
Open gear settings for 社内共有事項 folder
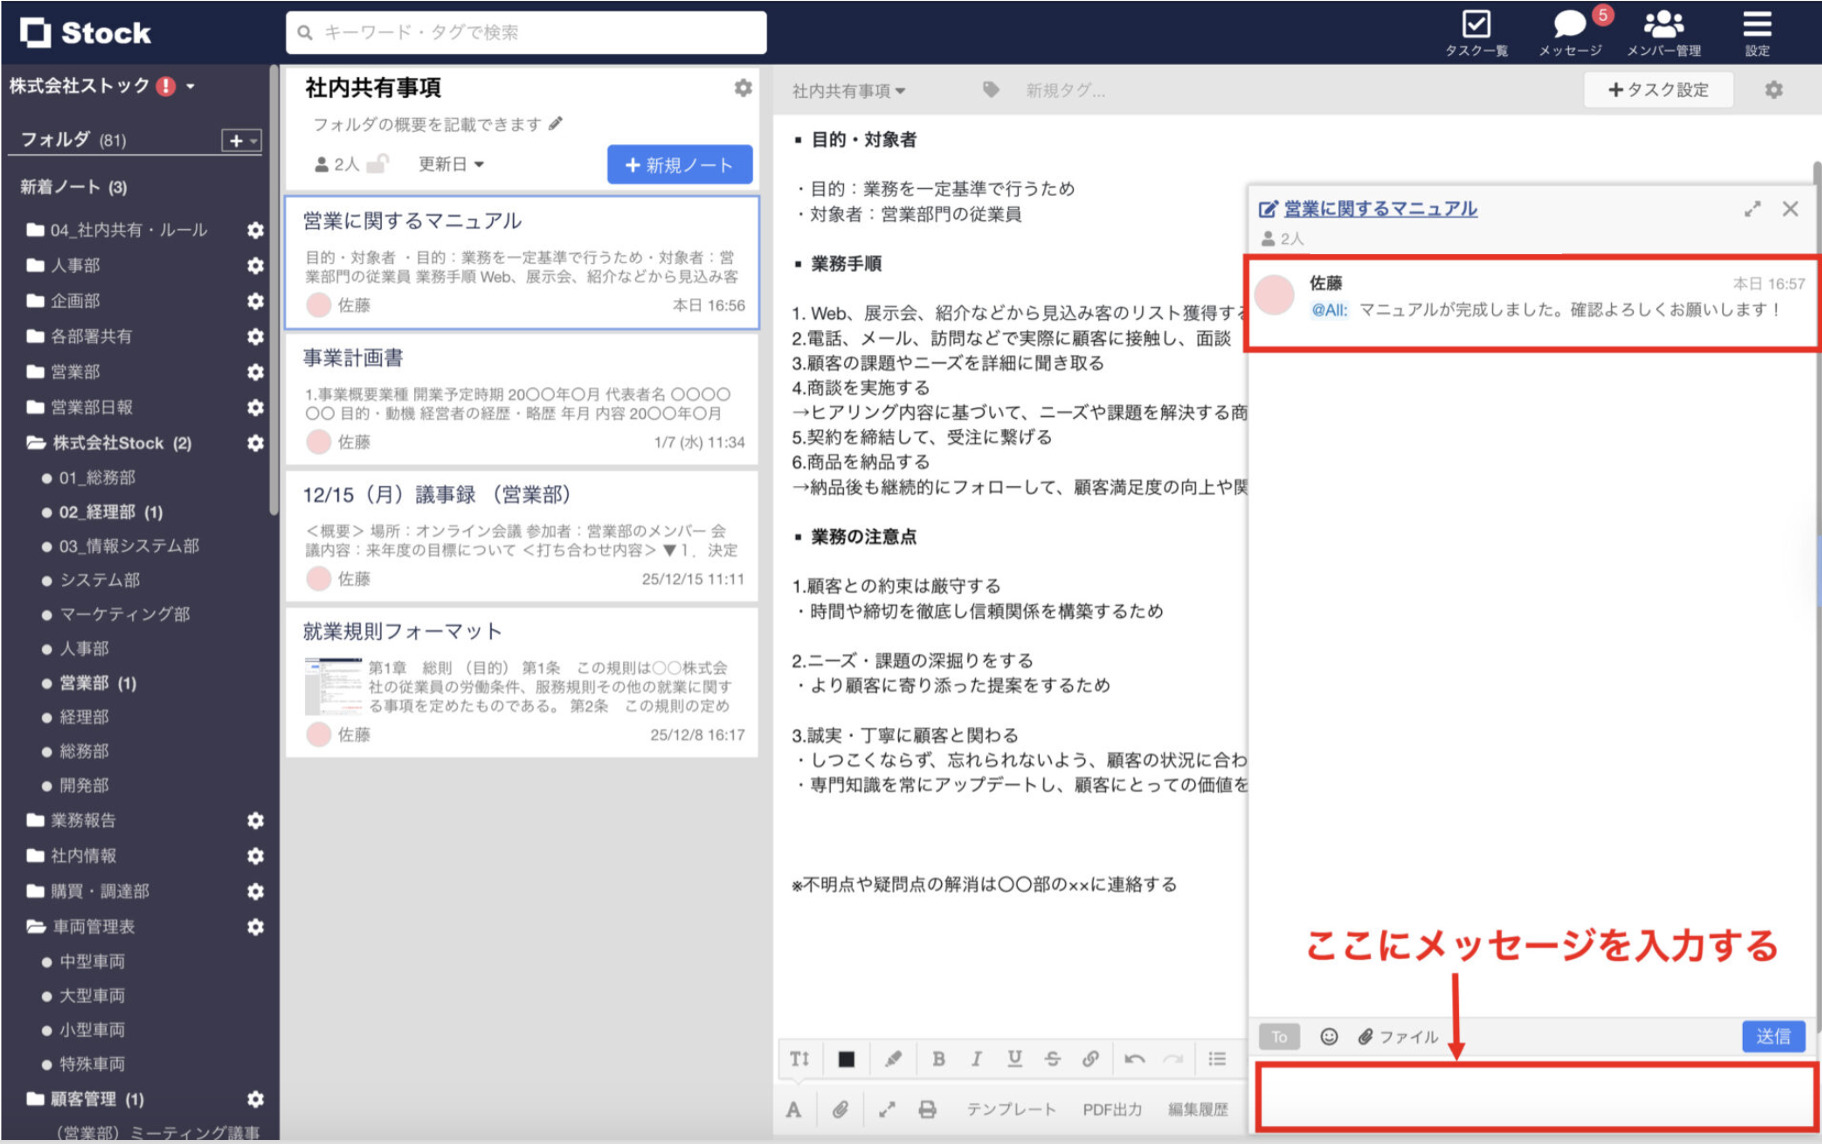pyautogui.click(x=743, y=88)
